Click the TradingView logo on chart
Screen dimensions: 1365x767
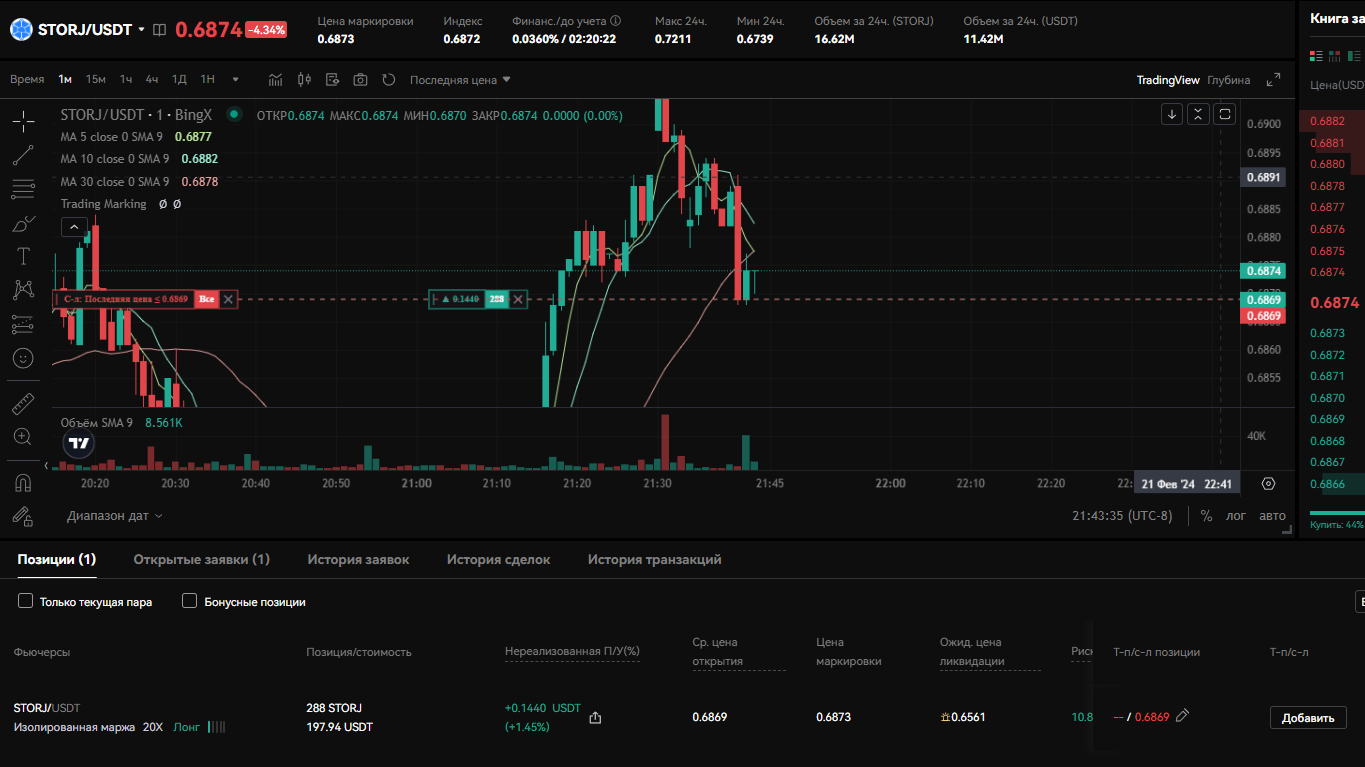point(79,443)
